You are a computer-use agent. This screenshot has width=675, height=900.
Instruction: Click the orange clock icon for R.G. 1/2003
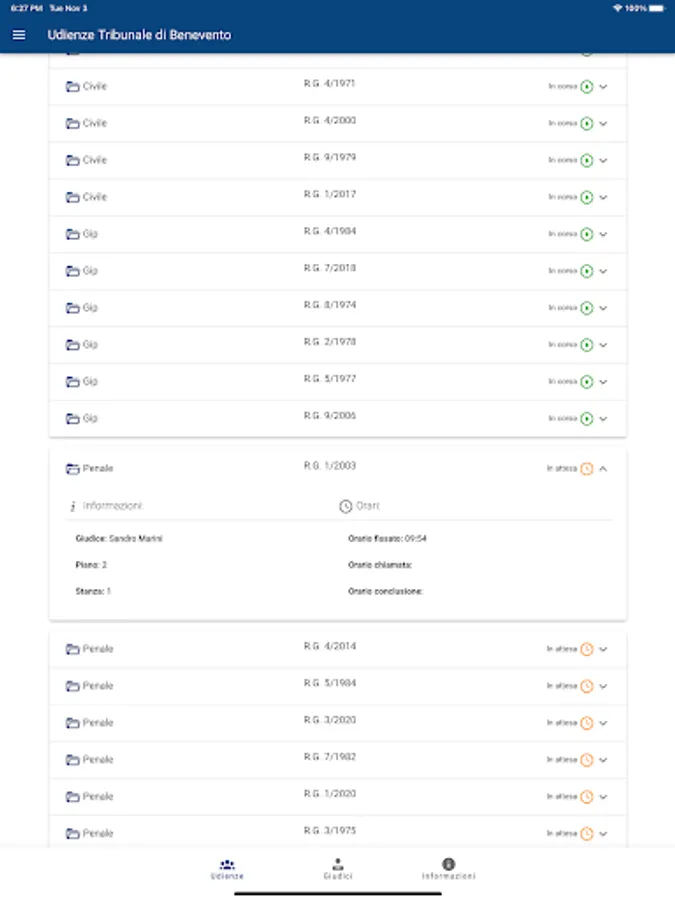coord(587,468)
